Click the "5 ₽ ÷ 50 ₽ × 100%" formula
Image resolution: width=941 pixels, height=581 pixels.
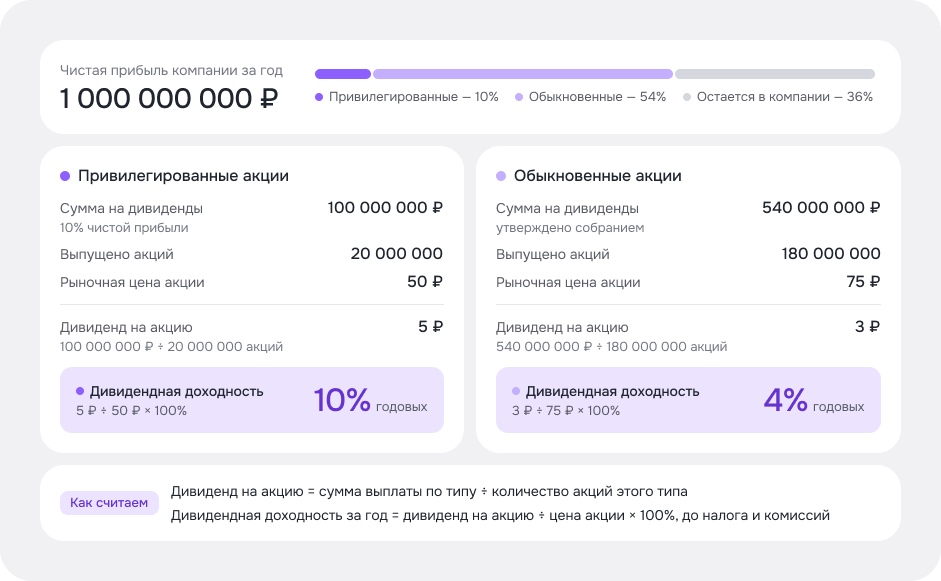131,411
